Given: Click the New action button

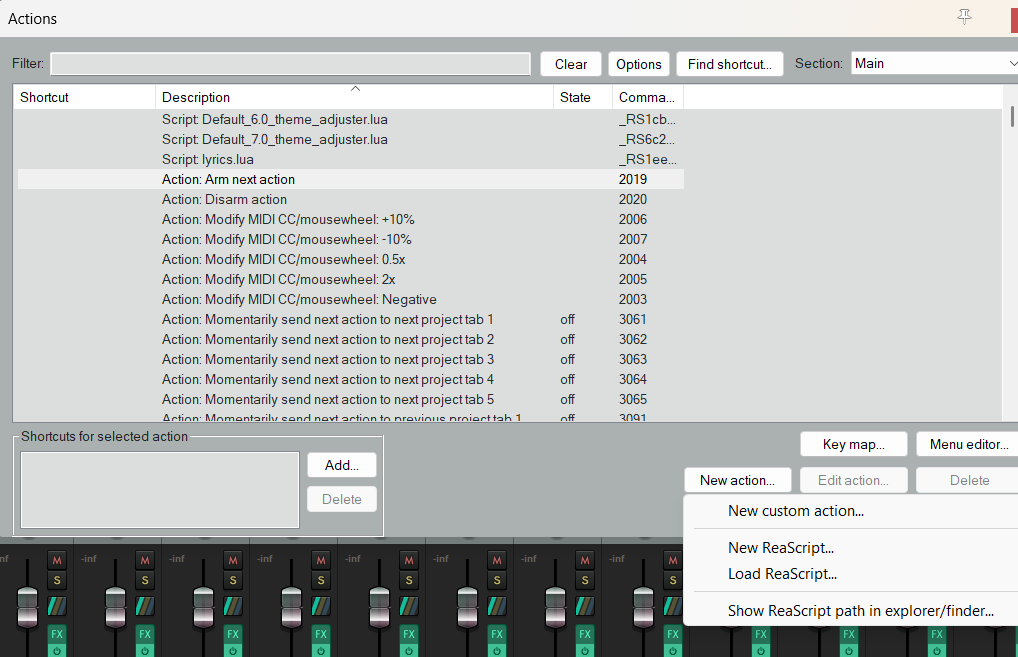Looking at the screenshot, I should pyautogui.click(x=738, y=480).
